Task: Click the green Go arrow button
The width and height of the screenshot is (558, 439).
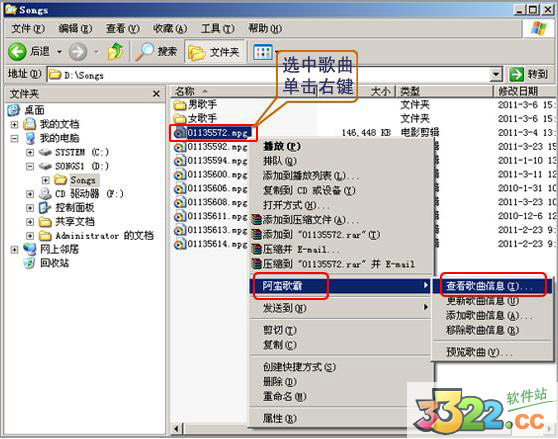Action: click(x=516, y=75)
